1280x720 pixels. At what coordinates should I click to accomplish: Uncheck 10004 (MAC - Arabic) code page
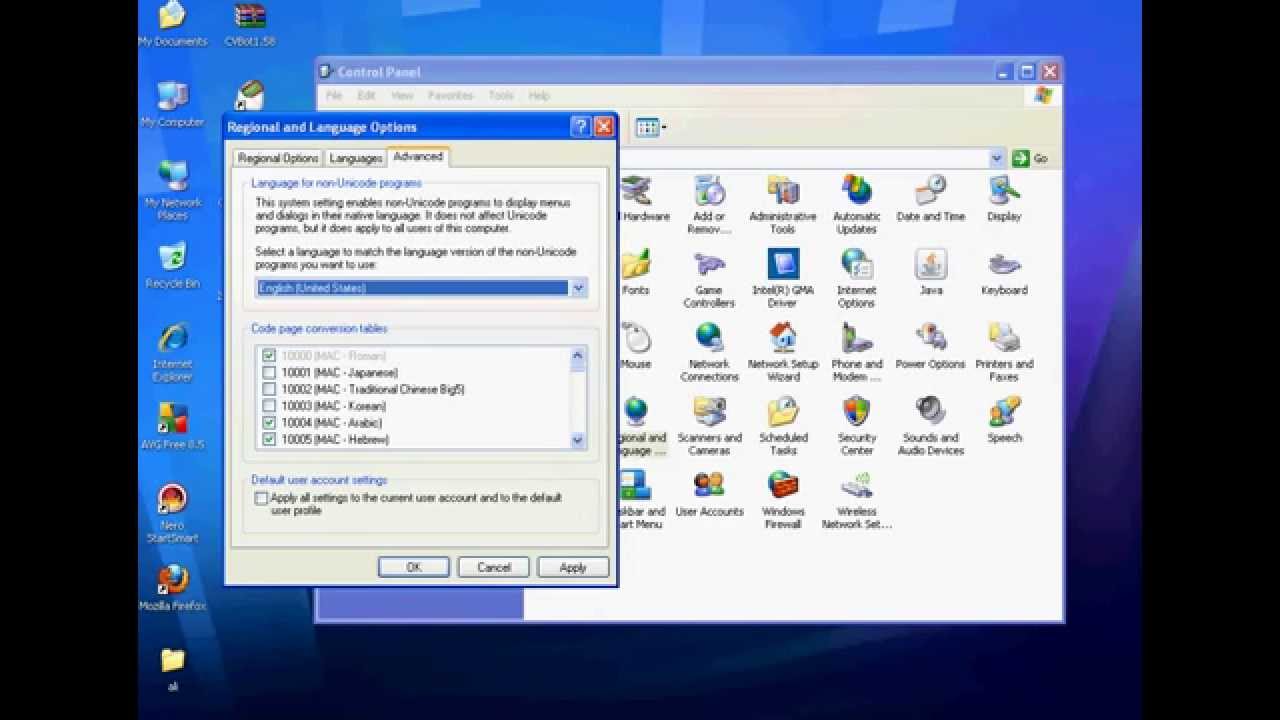tap(269, 423)
